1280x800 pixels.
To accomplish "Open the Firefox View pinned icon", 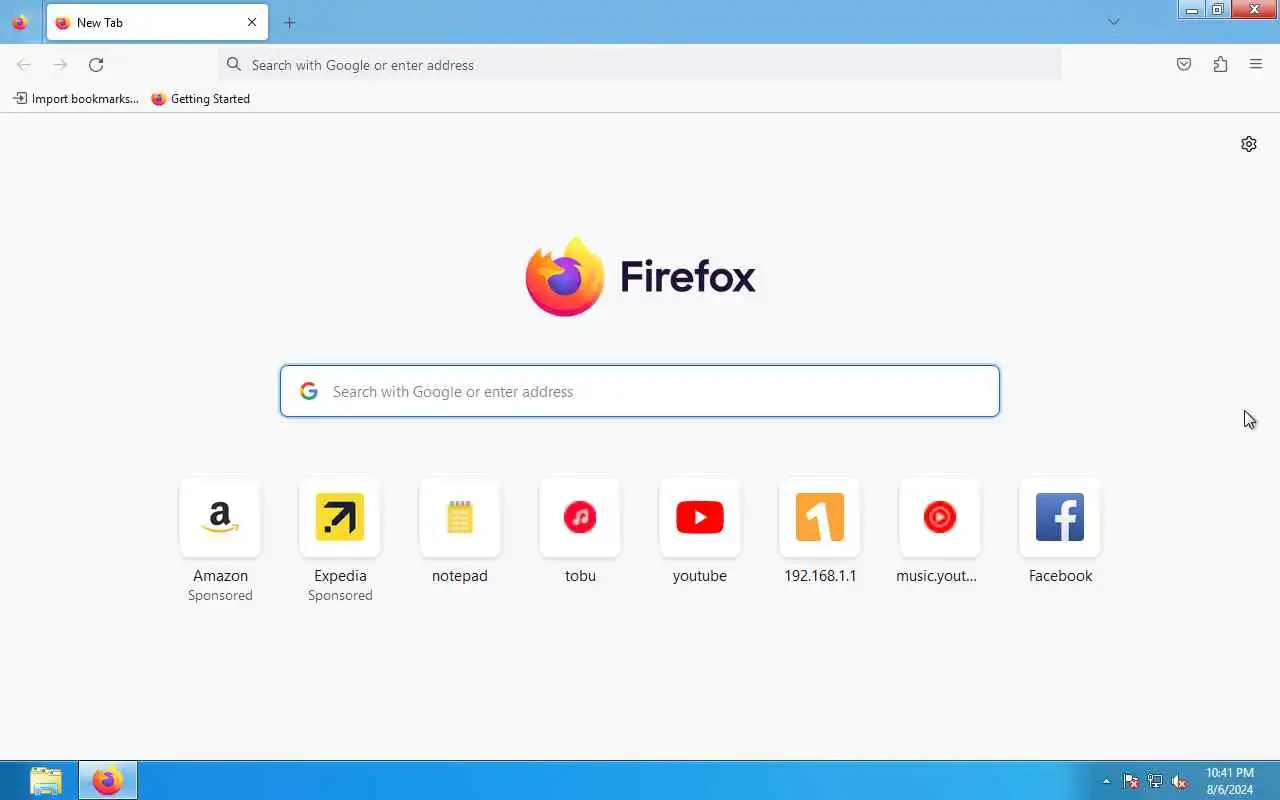I will click(x=20, y=22).
